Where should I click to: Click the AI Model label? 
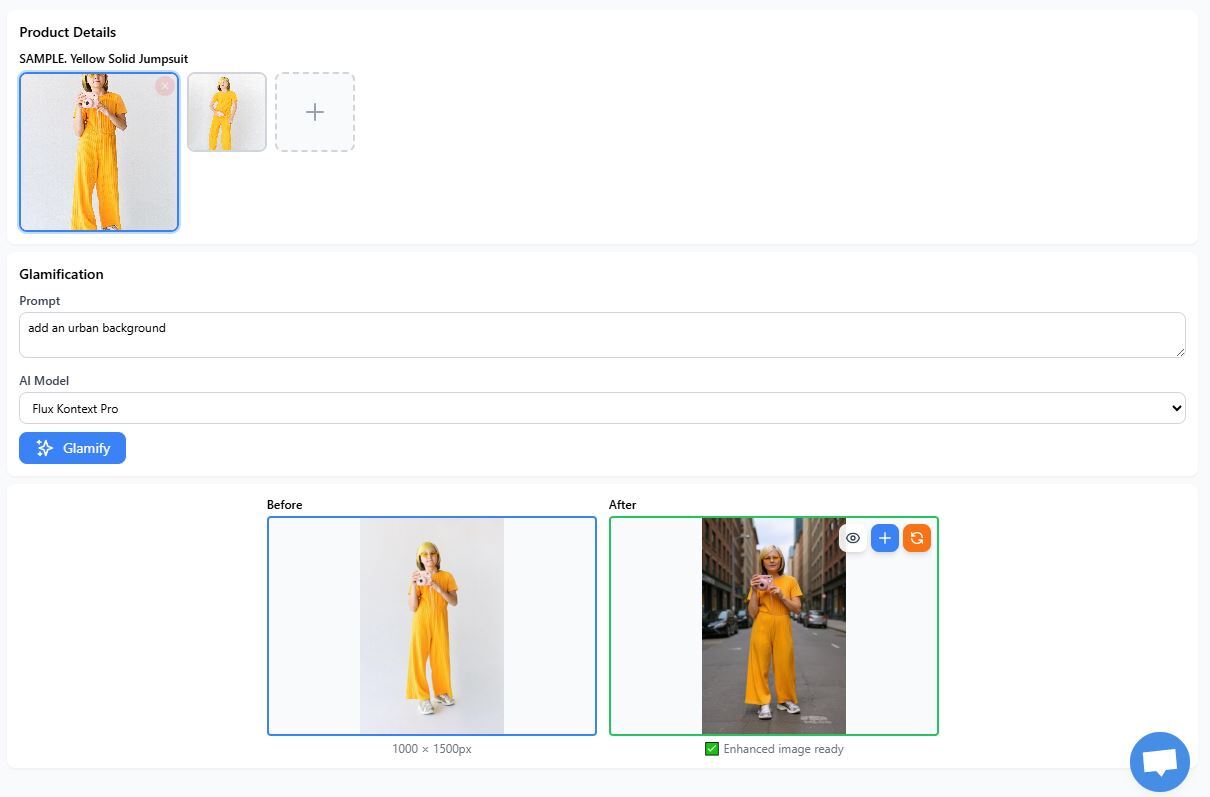[44, 381]
